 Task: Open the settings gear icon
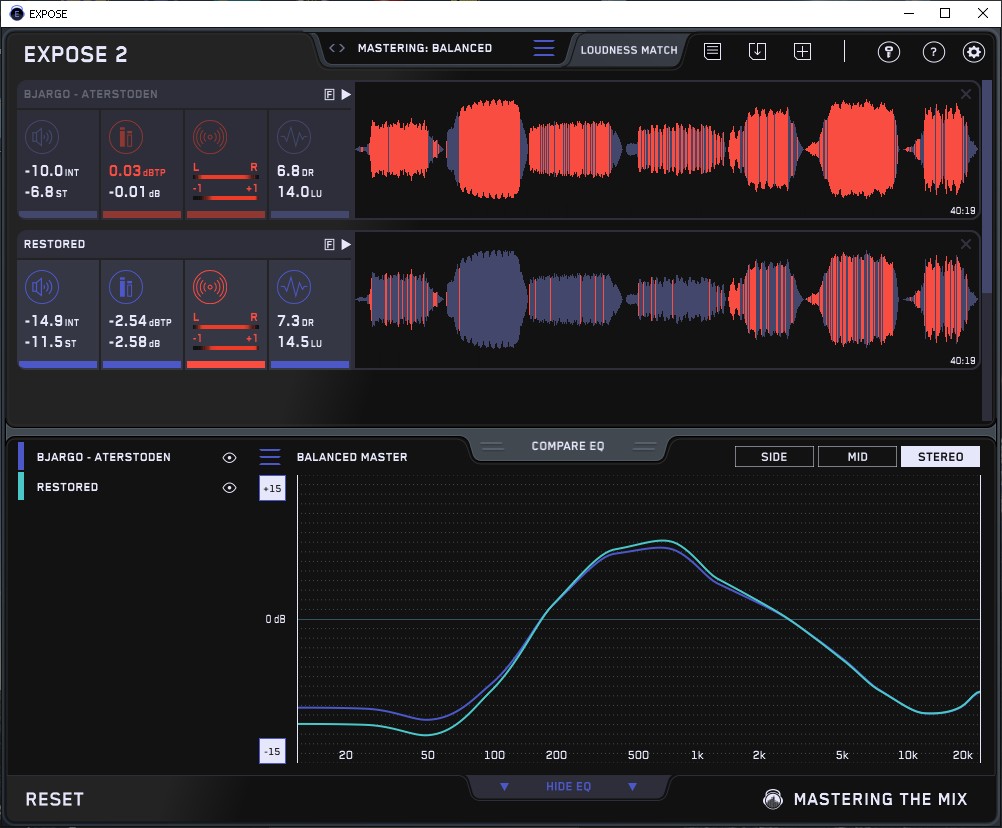[x=974, y=52]
